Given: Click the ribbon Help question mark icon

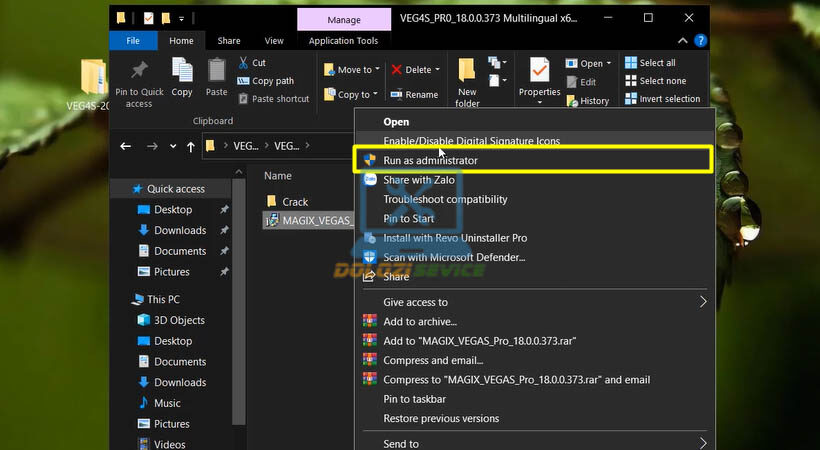Looking at the screenshot, I should coord(700,40).
